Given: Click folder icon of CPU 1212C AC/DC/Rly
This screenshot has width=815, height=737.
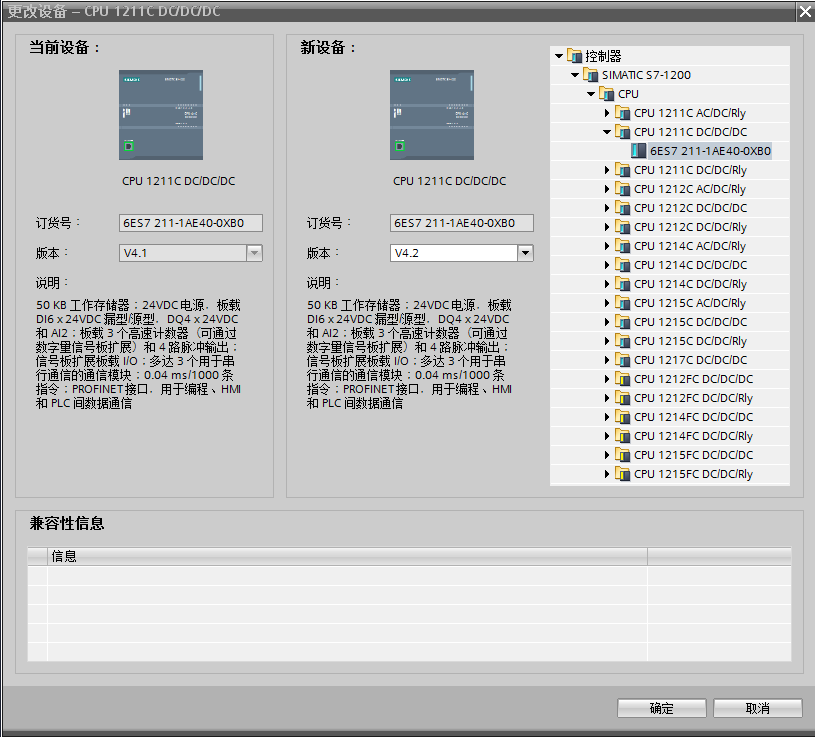Looking at the screenshot, I should pos(623,189).
